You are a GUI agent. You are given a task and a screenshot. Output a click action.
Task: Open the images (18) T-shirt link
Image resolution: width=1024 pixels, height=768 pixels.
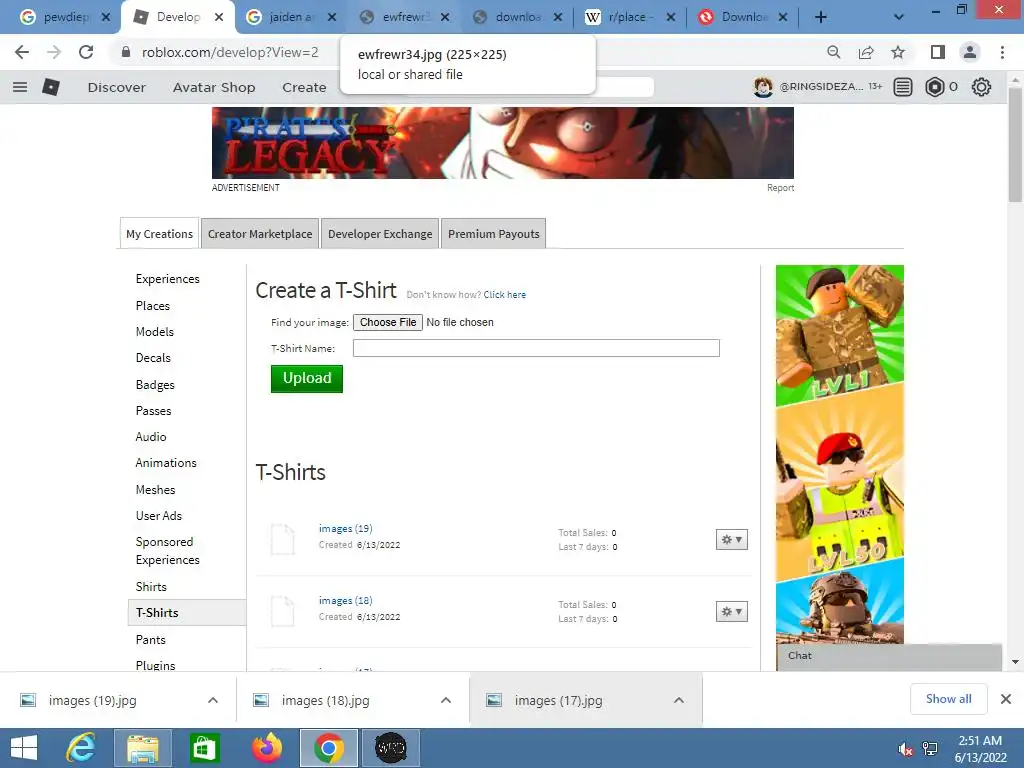pos(345,600)
